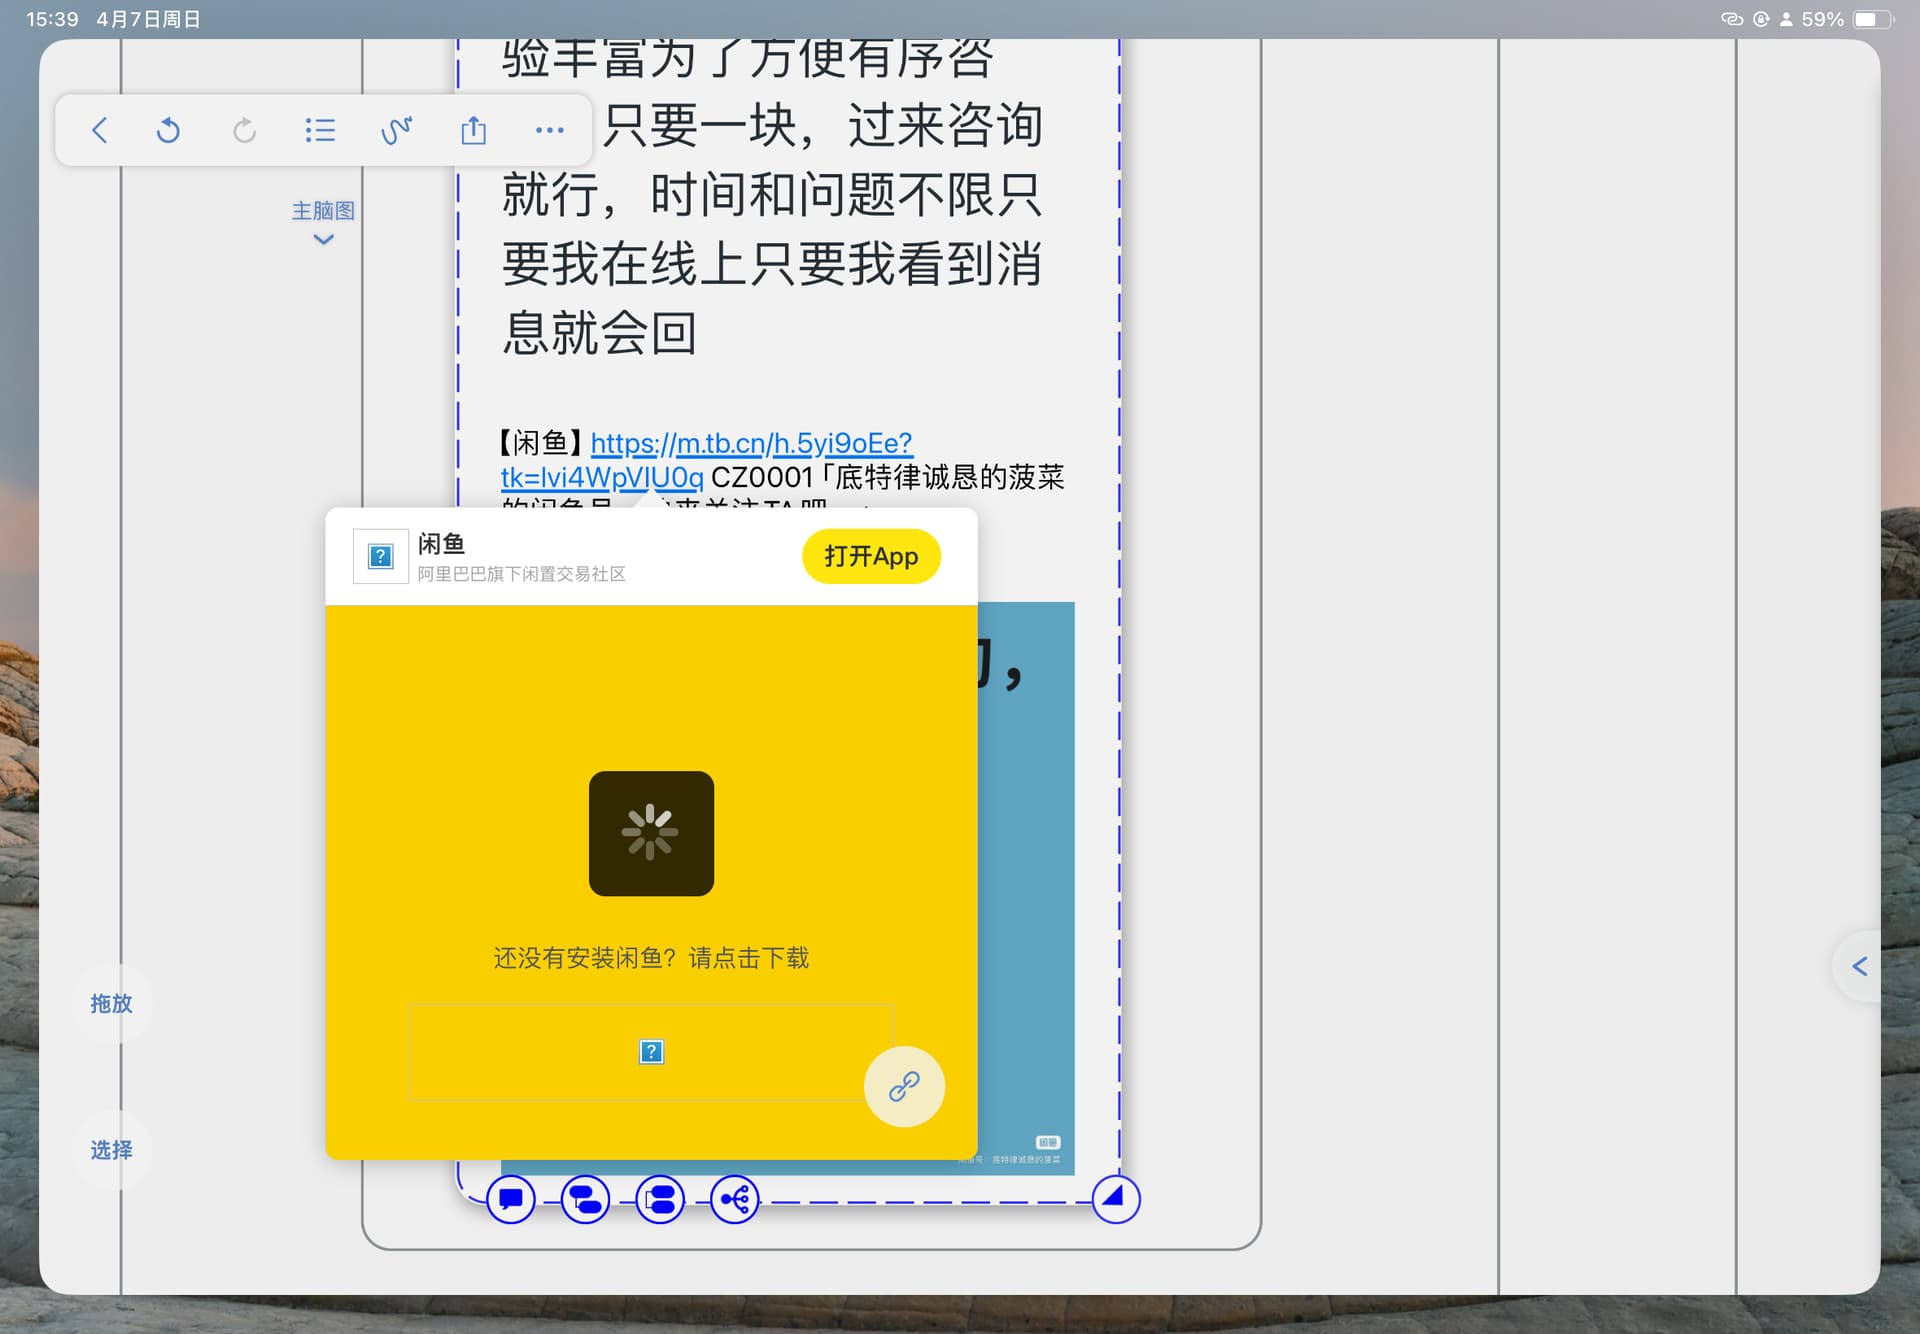Tap the 15:39 clock in status bar

[52, 19]
